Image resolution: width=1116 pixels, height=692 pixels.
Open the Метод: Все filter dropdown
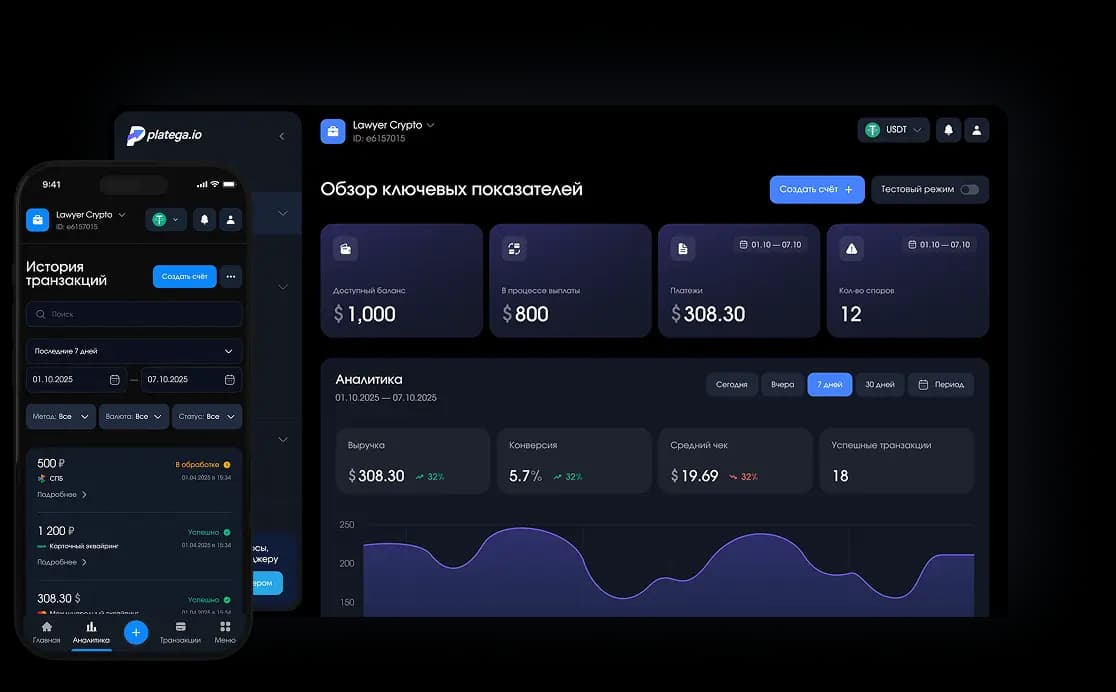(x=60, y=416)
